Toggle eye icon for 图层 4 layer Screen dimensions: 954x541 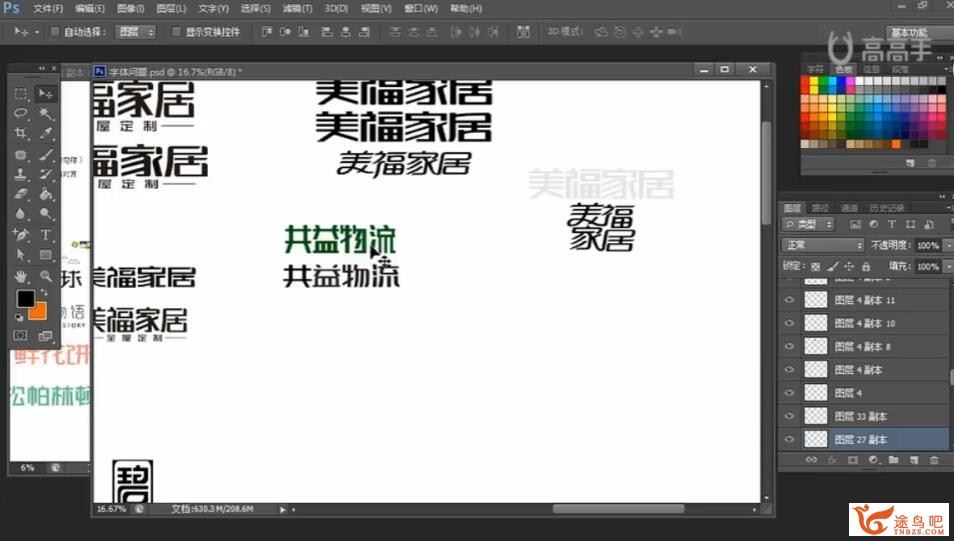coord(789,393)
